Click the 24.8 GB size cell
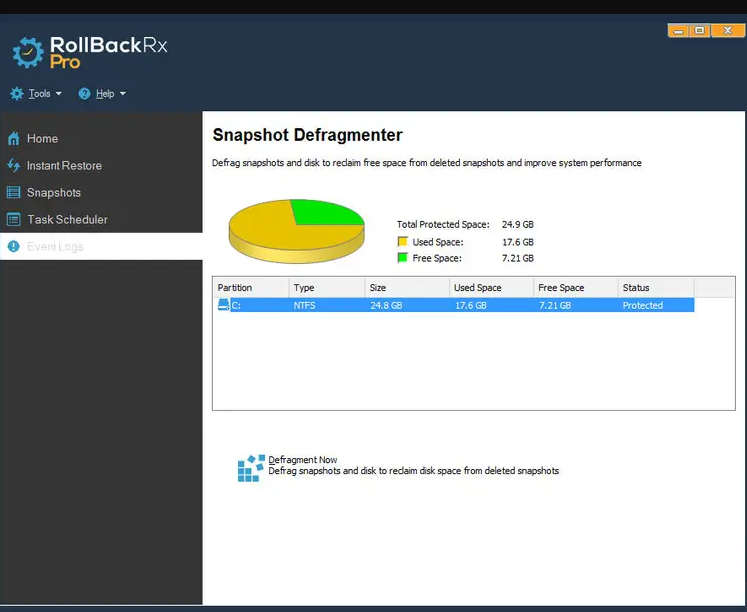Screen dimensions: 747x612 386,305
